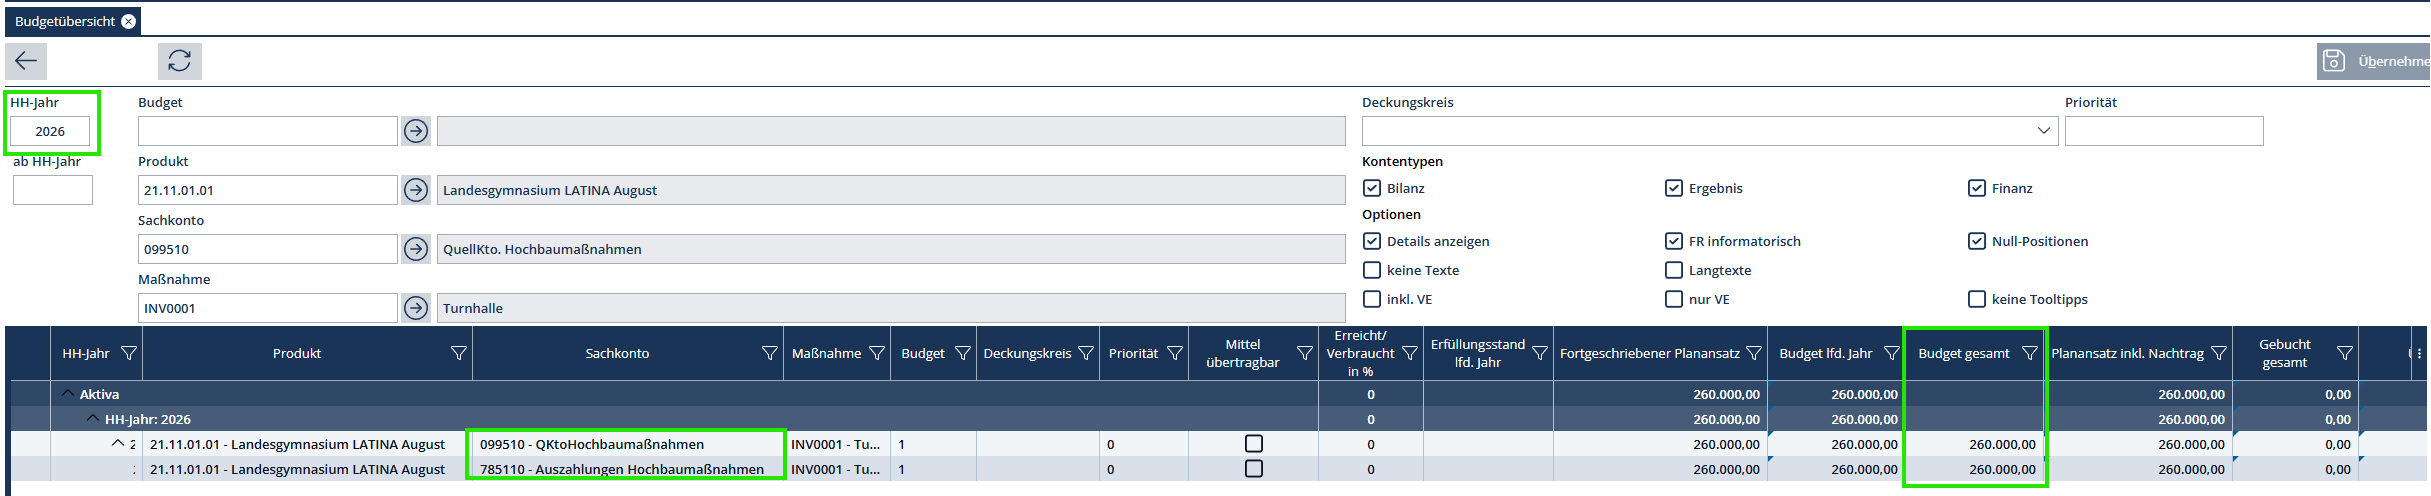Open lookup arrow next to Maßnahme field
The image size is (2431, 496).
pyautogui.click(x=416, y=308)
